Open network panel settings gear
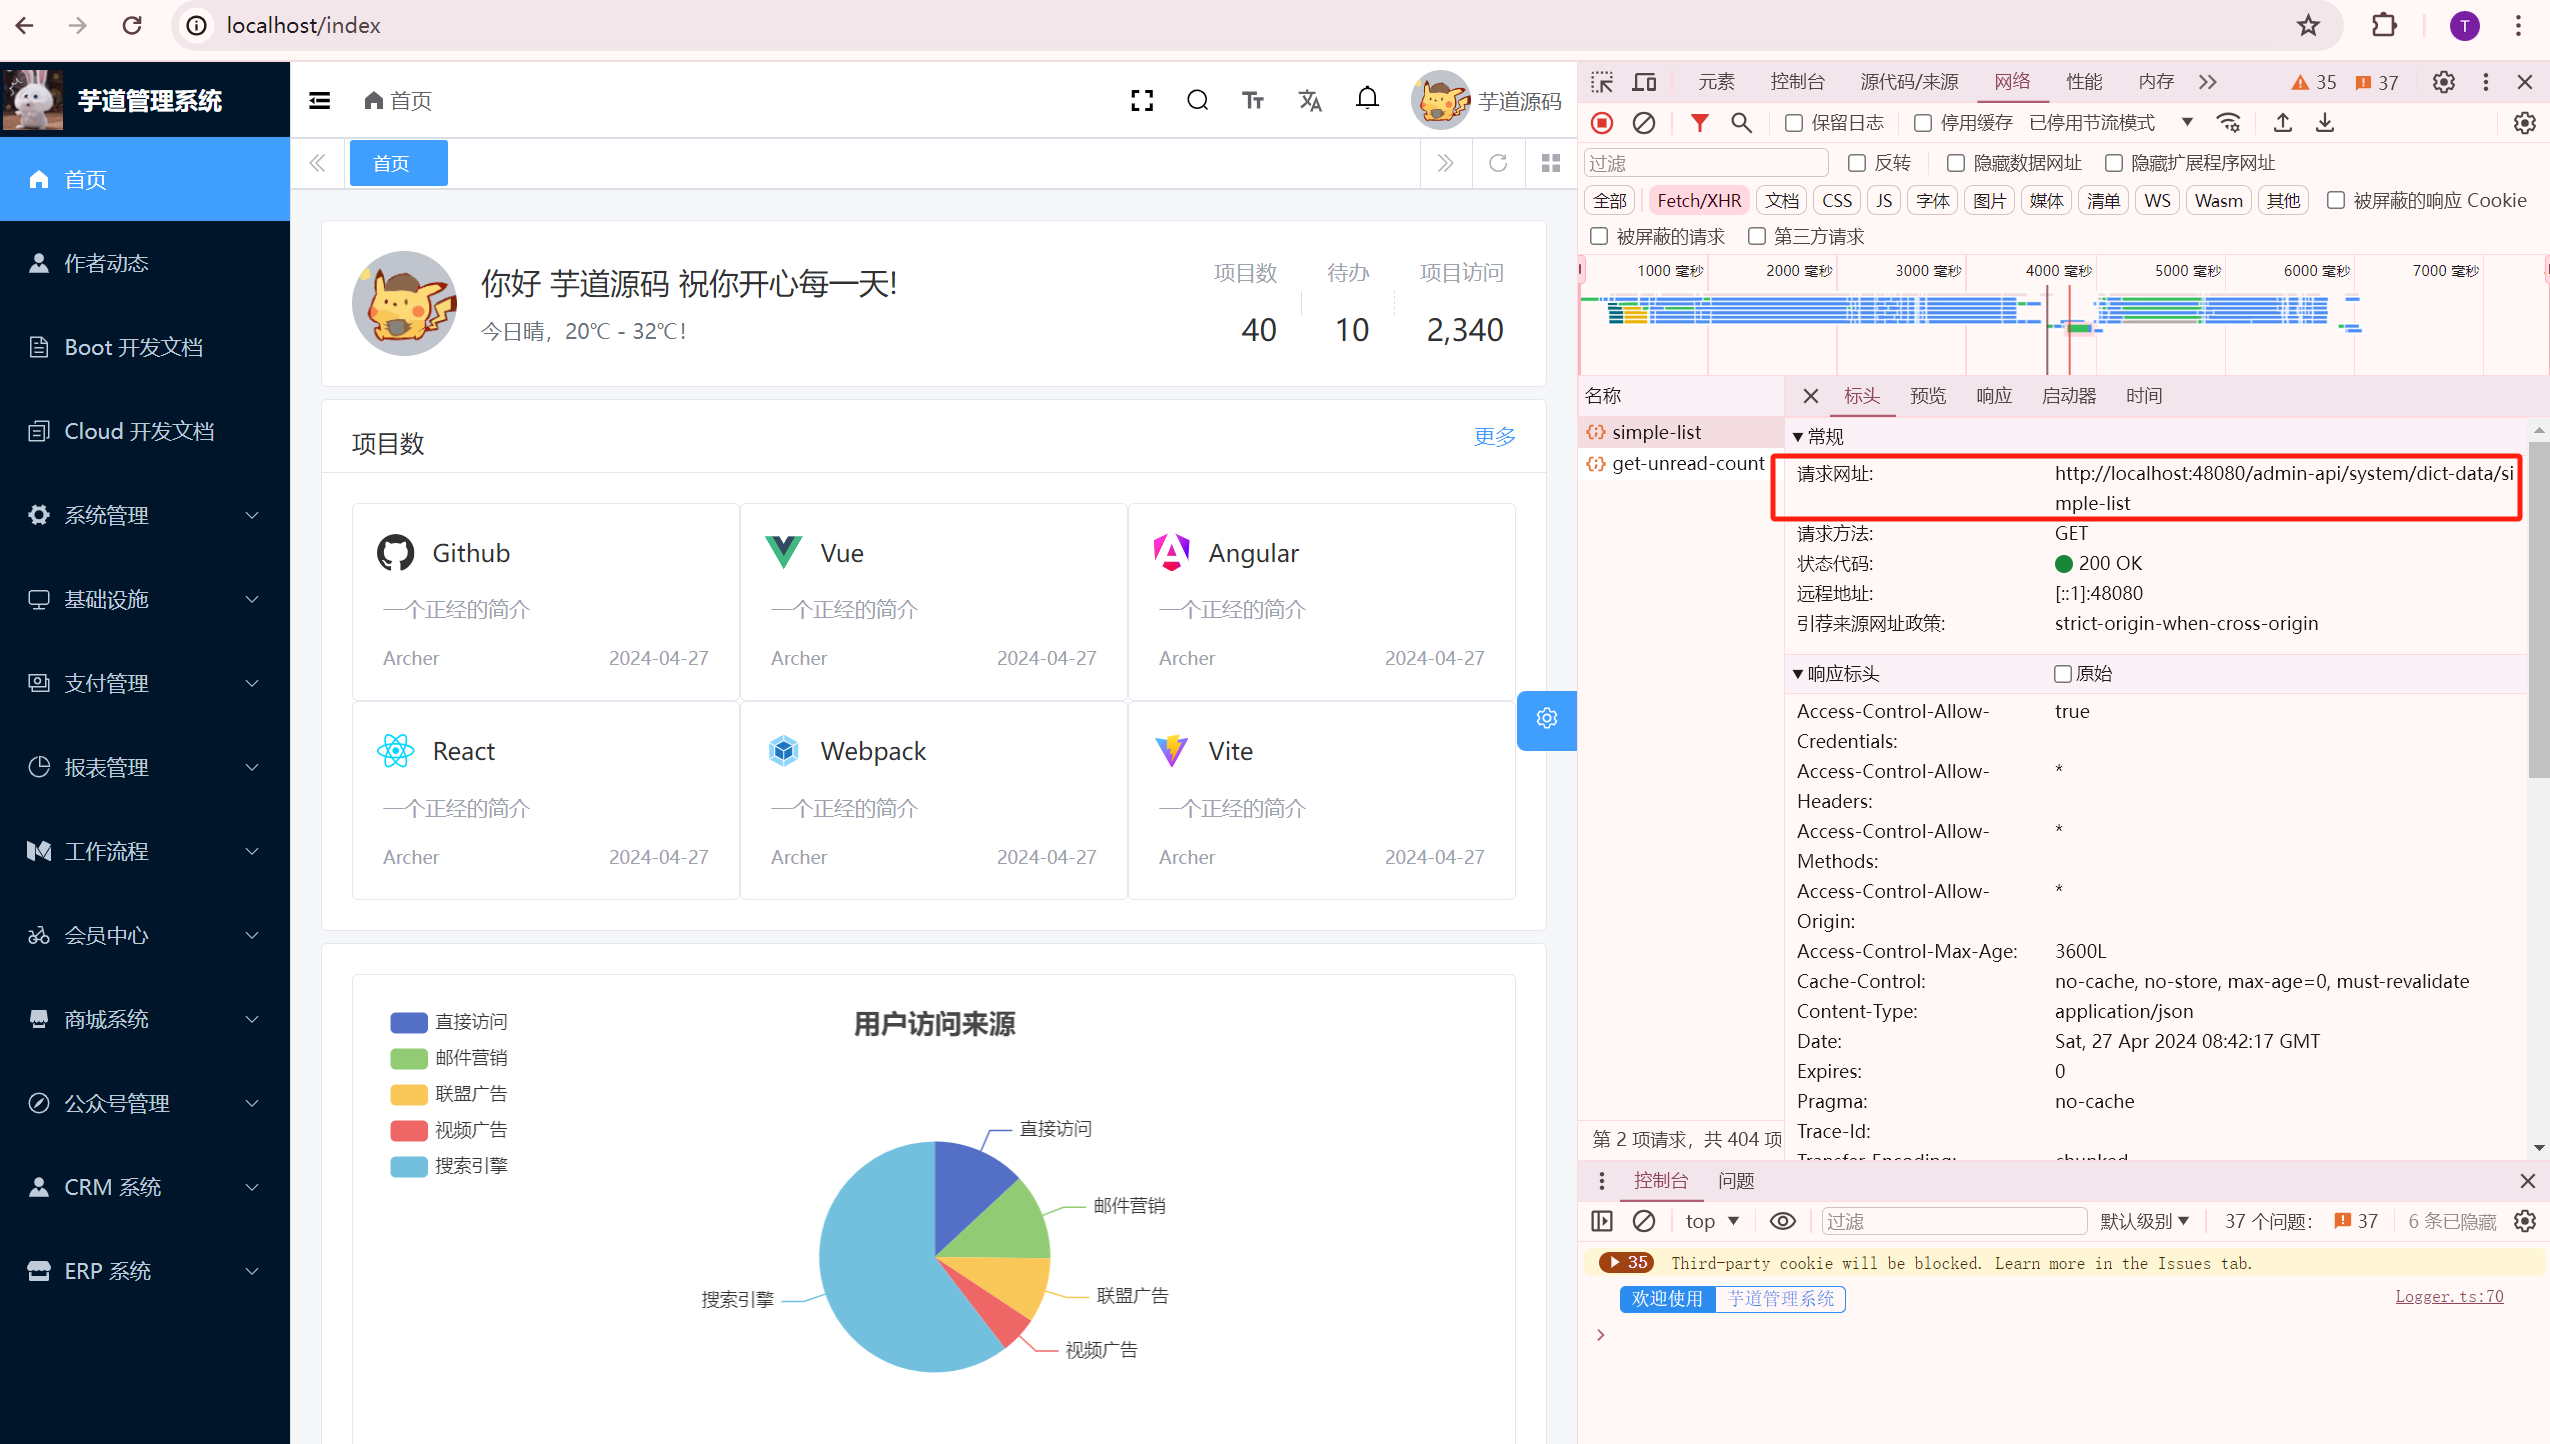Image resolution: width=2550 pixels, height=1444 pixels. click(x=2525, y=123)
